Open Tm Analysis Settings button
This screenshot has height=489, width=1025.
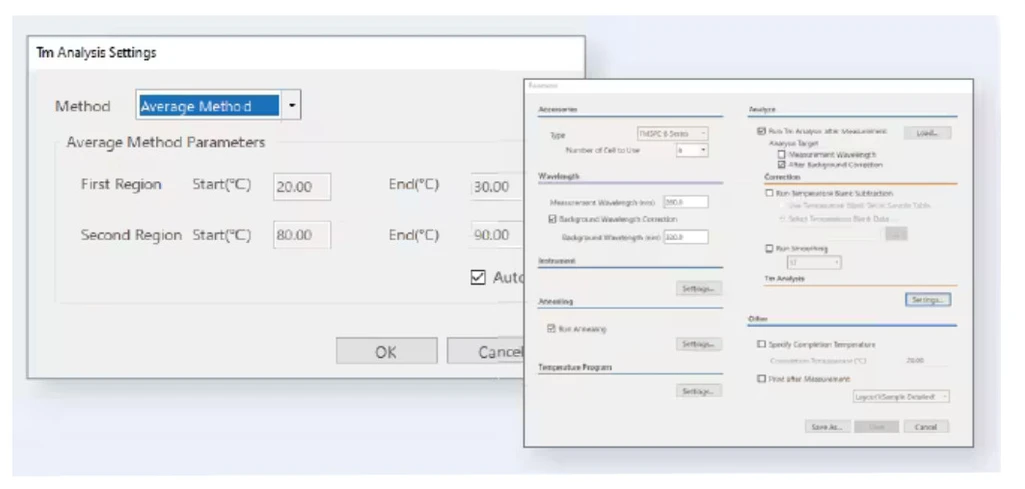coord(927,299)
